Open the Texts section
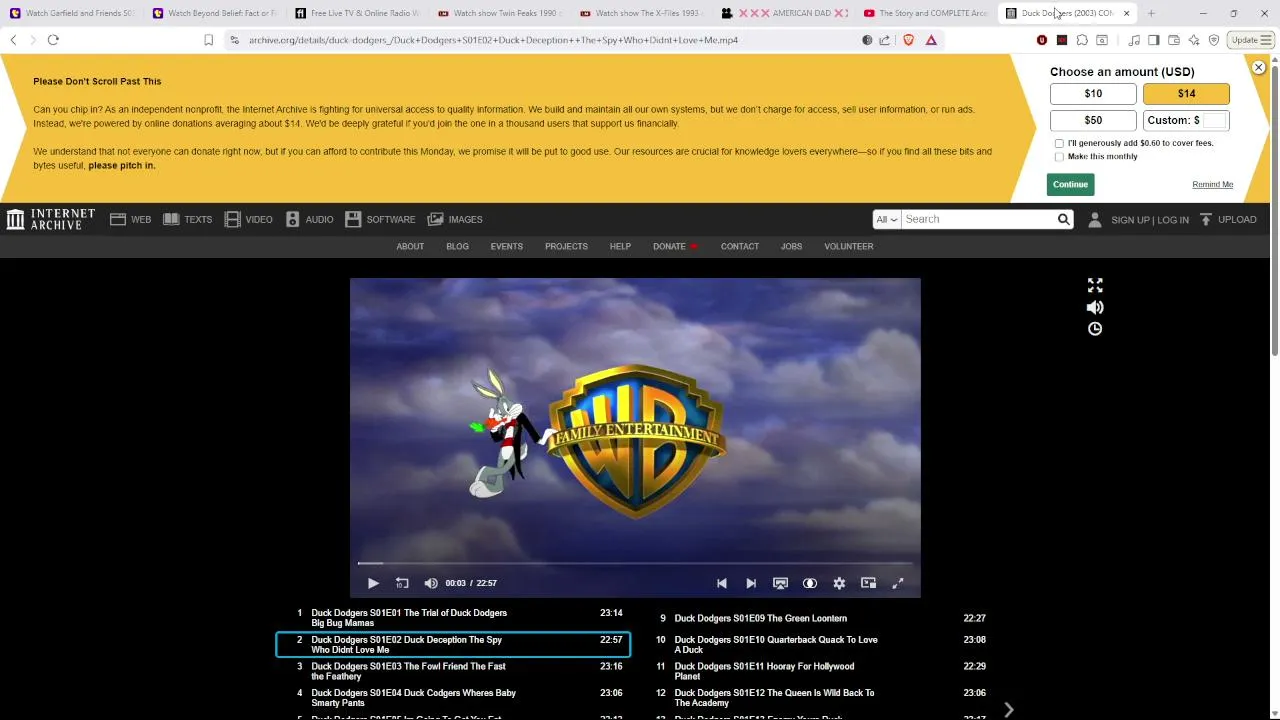Image resolution: width=1280 pixels, height=720 pixels. tap(188, 219)
